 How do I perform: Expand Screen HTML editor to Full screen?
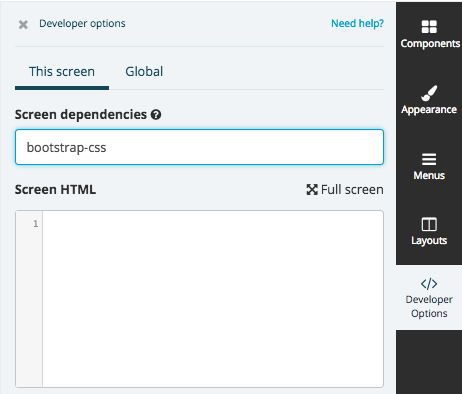pyautogui.click(x=345, y=190)
